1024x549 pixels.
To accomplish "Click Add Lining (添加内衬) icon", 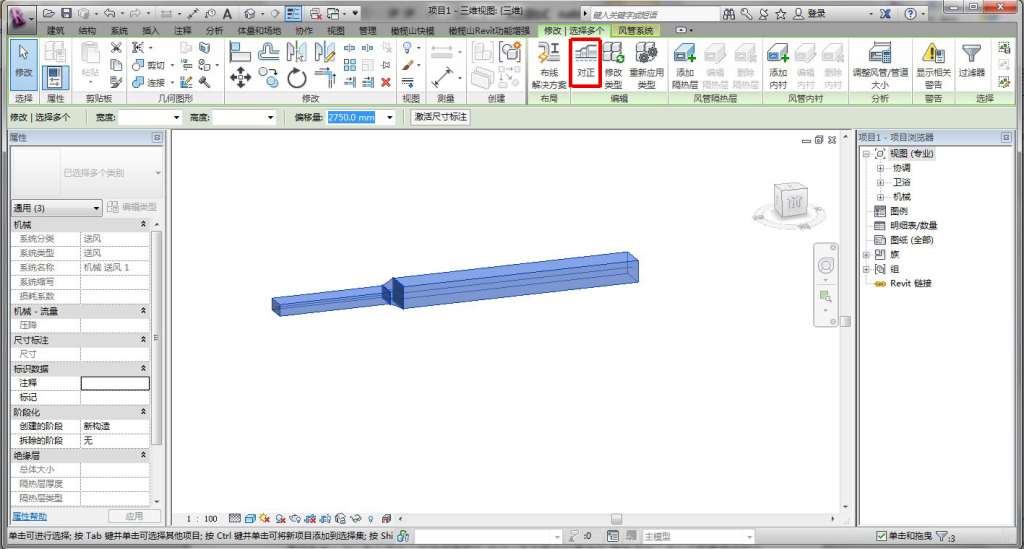I will tap(778, 65).
